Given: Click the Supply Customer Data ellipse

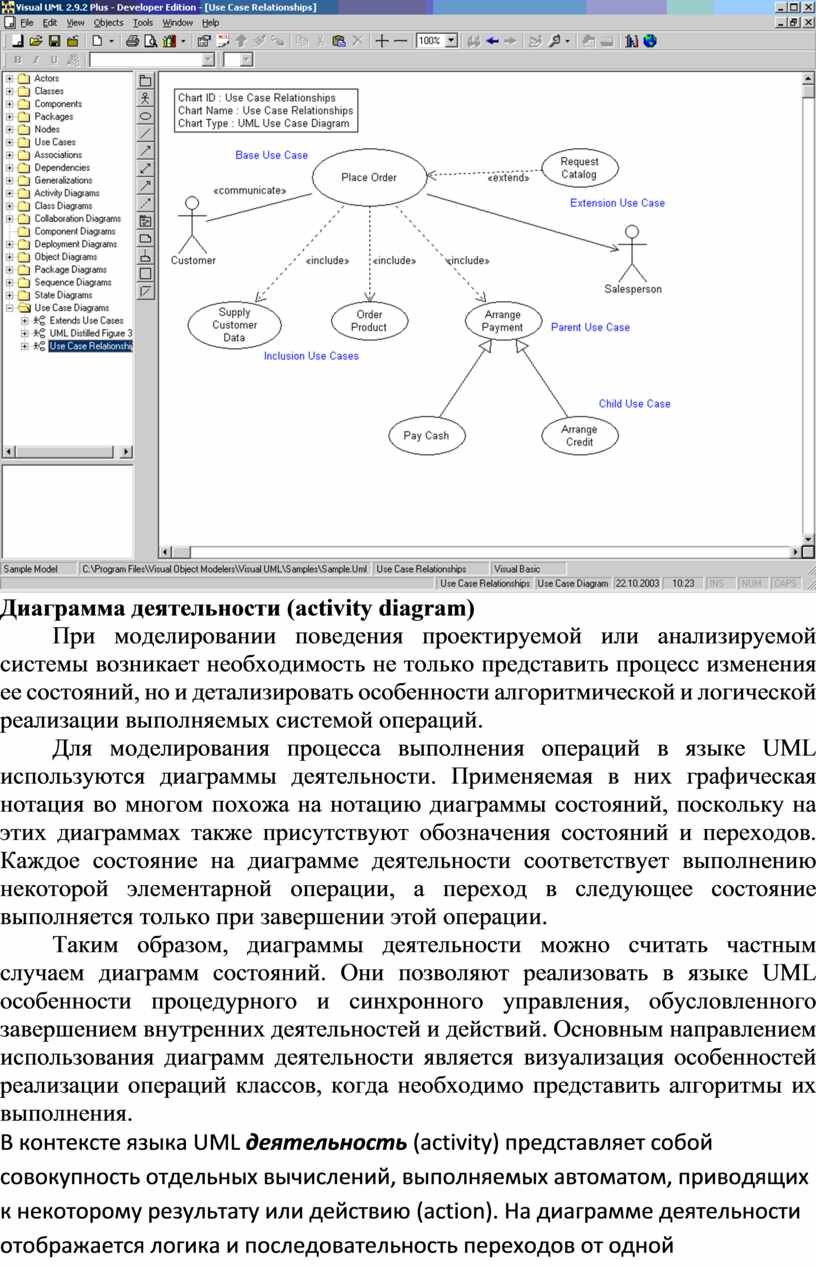Looking at the screenshot, I should [234, 326].
